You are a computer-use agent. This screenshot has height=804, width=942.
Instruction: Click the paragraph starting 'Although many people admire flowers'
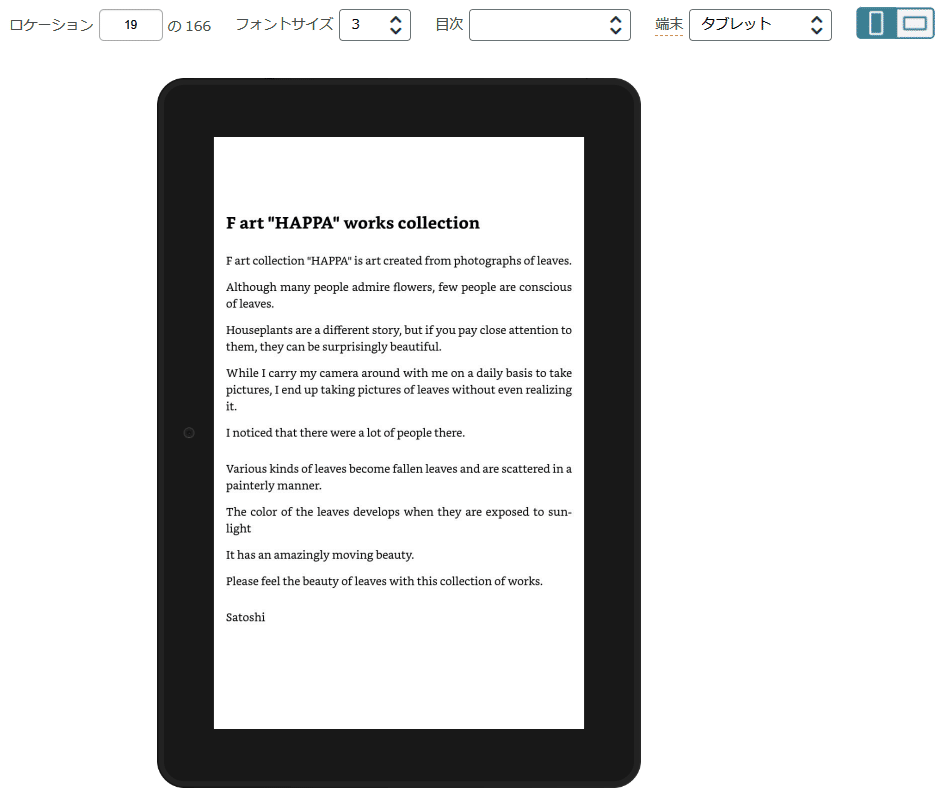click(399, 295)
